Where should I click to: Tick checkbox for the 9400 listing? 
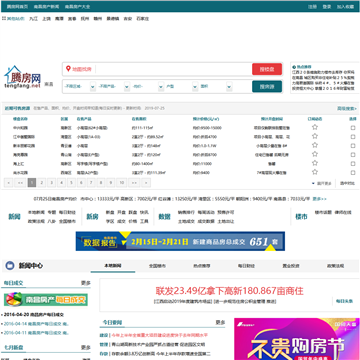pos(353,173)
